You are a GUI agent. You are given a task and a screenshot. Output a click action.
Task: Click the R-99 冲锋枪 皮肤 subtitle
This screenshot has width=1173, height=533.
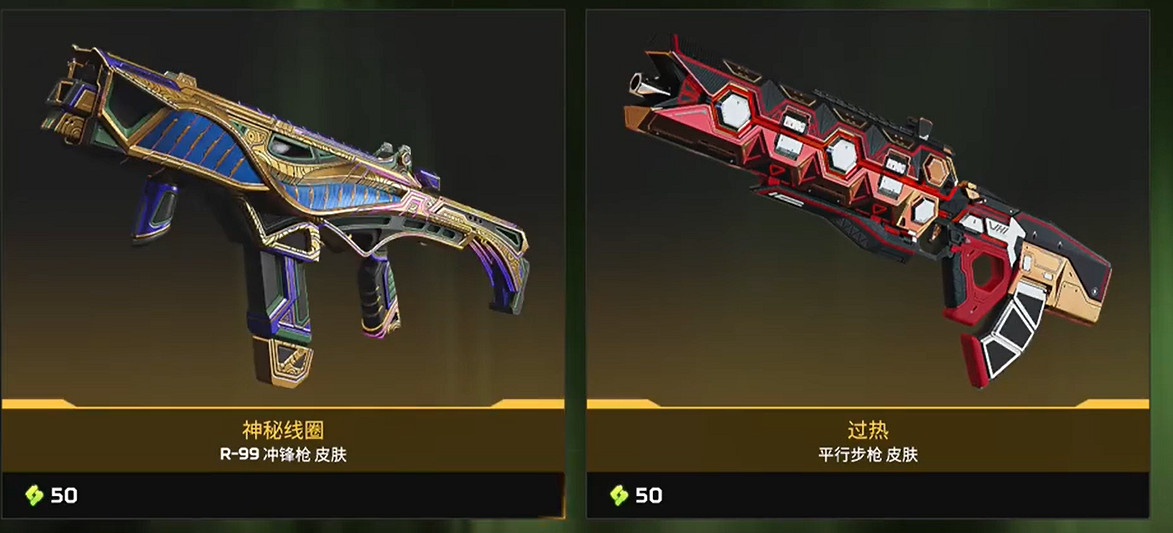pos(283,455)
